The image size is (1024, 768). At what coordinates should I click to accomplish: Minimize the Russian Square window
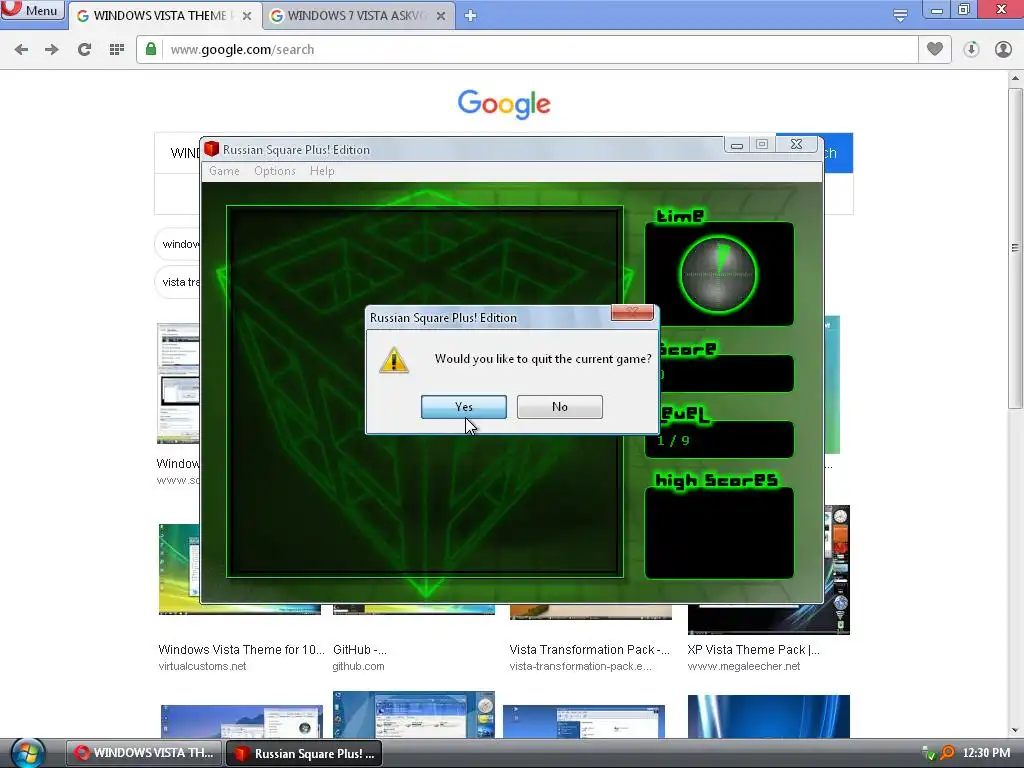pos(737,145)
